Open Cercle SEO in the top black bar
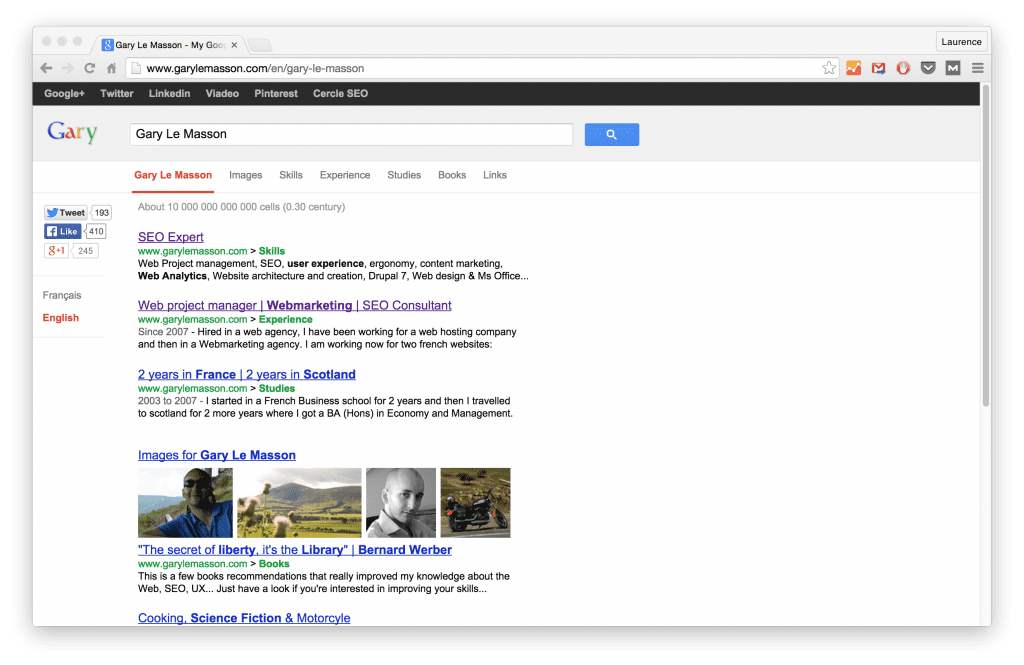 coord(340,93)
